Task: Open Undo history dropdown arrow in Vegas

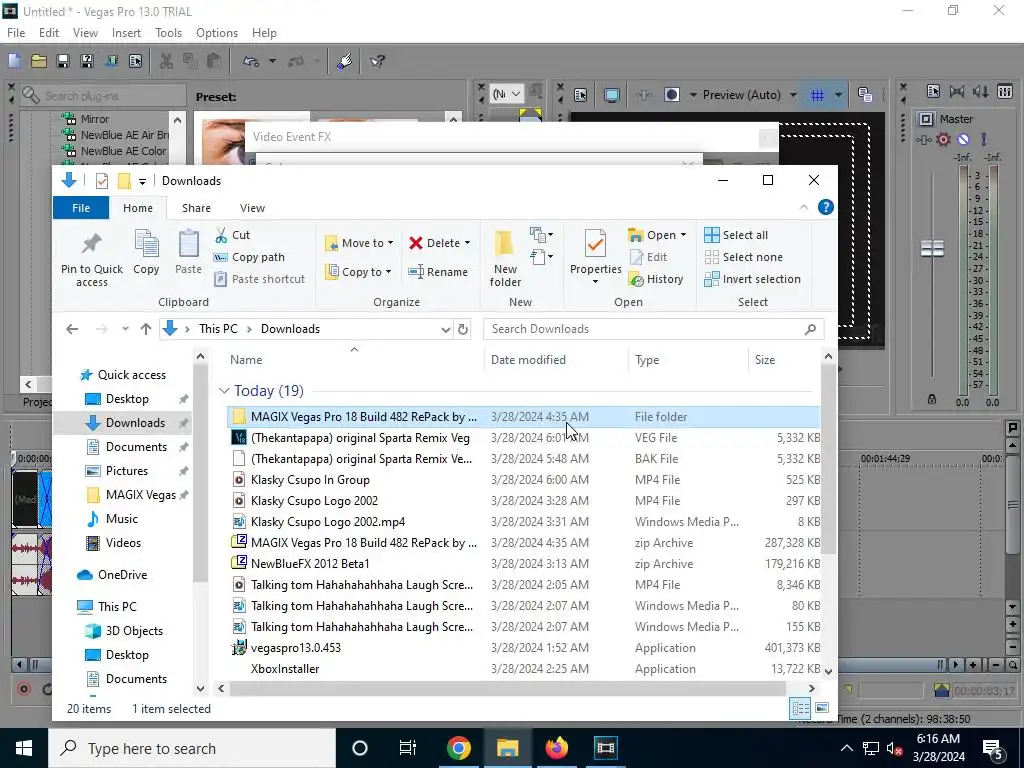Action: pos(272,61)
